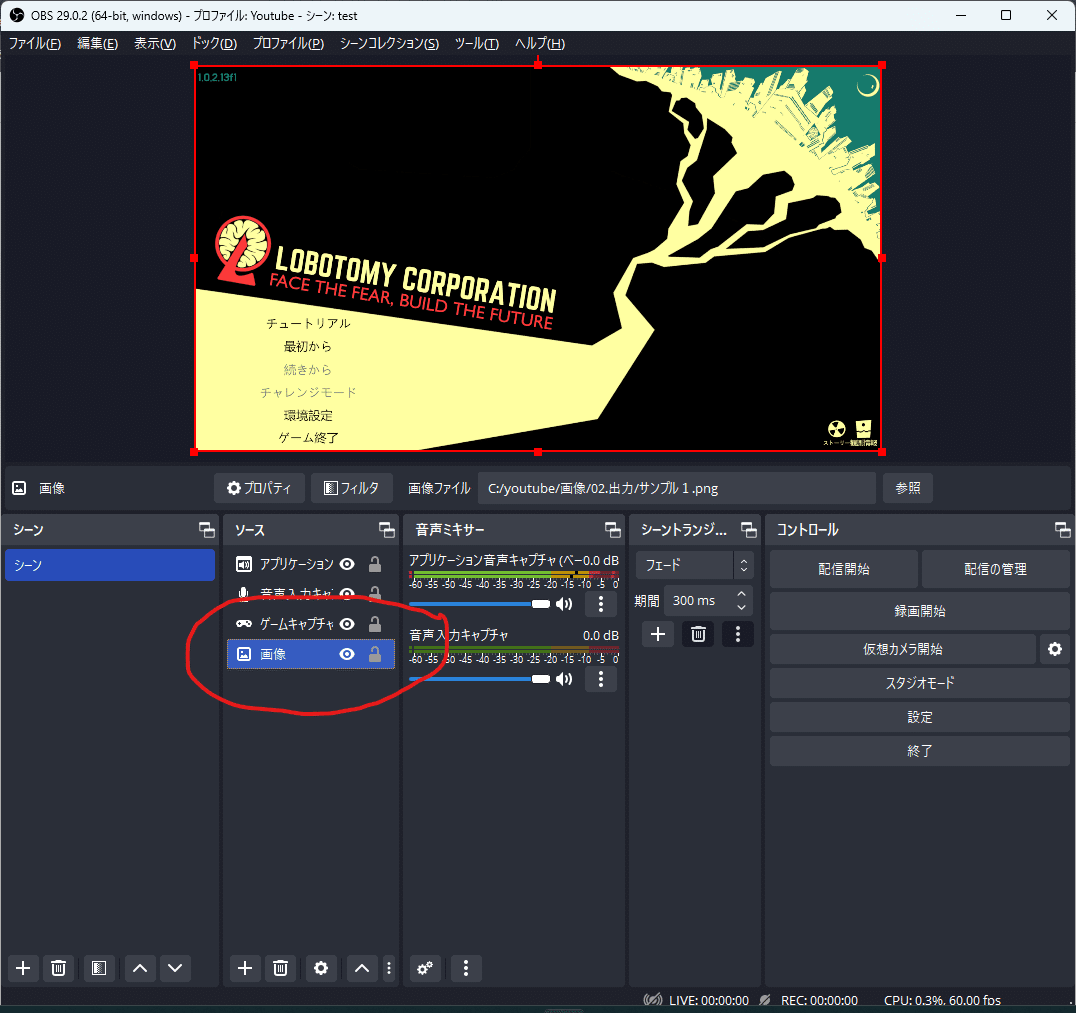This screenshot has height=1013, width=1076.
Task: Open virtual camera settings gear
Action: click(x=1055, y=649)
